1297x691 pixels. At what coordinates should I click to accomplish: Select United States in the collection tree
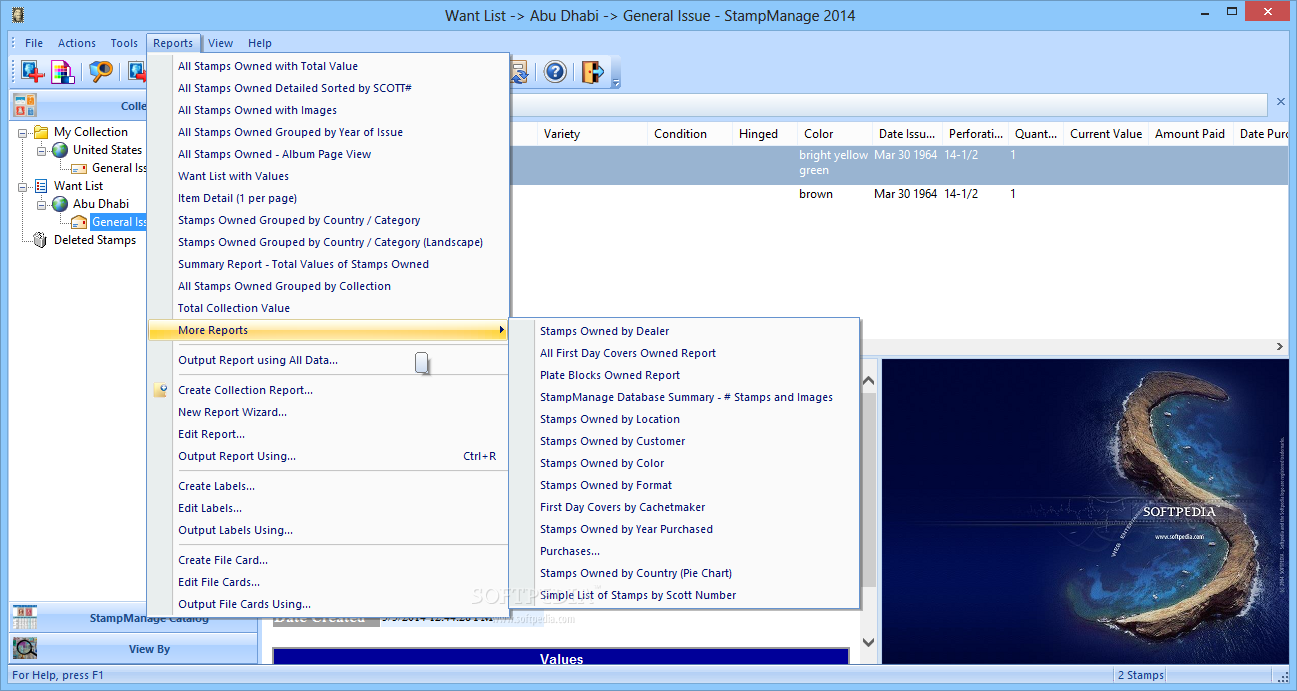(x=107, y=150)
